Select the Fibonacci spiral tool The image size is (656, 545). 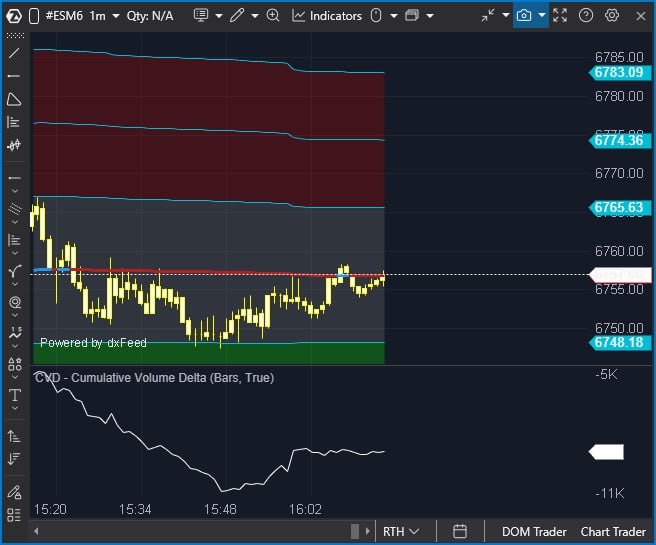[15, 302]
